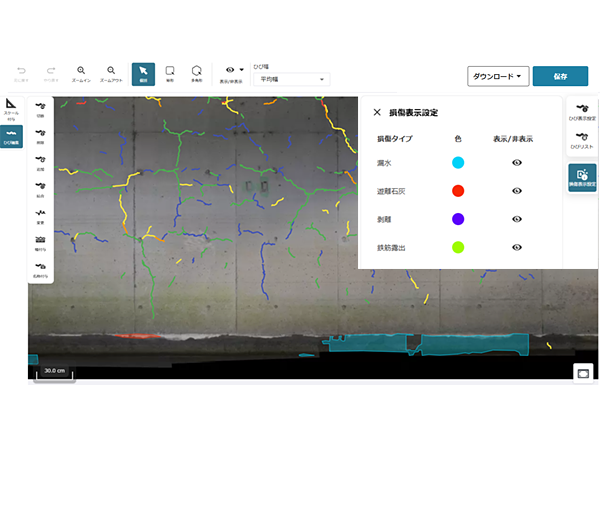Click the 損傷タイプ column header
The width and height of the screenshot is (600, 520).
coord(395,139)
